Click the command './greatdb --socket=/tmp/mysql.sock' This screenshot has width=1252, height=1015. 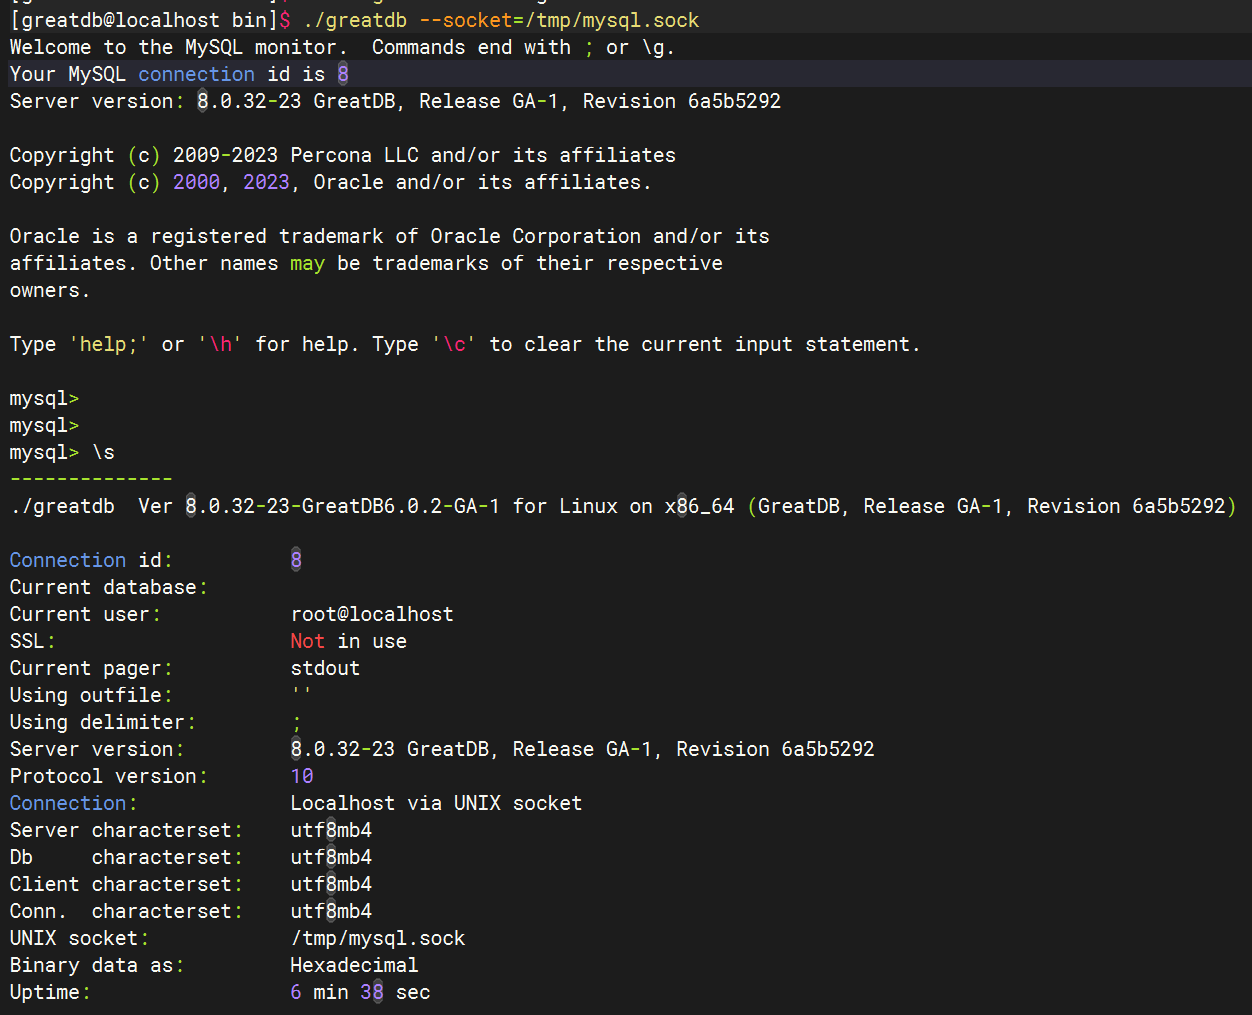coord(501,20)
